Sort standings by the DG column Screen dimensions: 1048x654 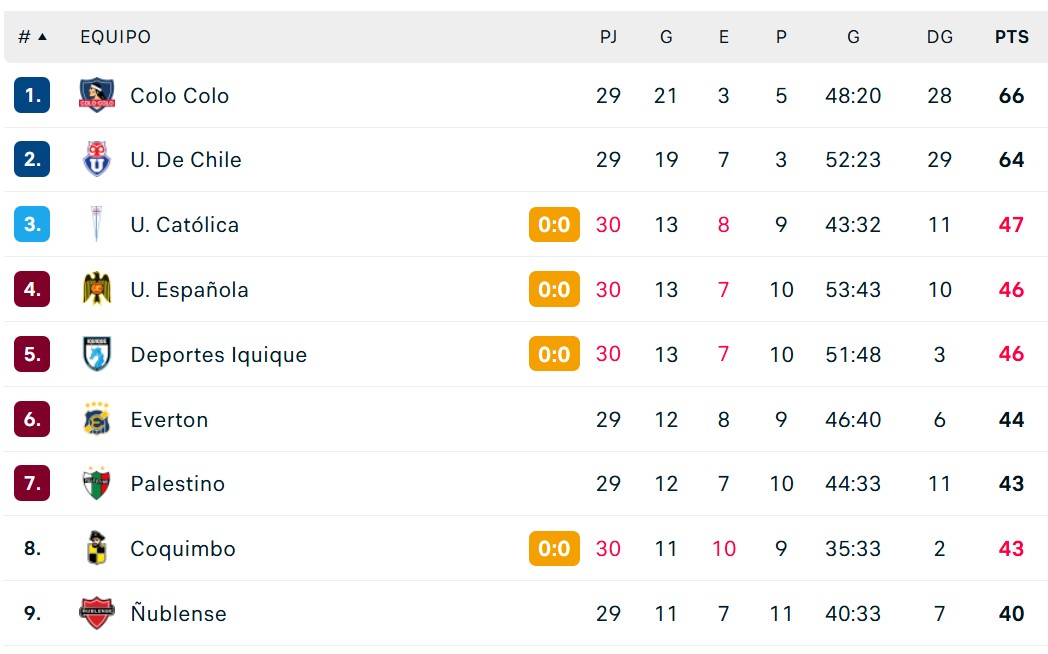[940, 37]
